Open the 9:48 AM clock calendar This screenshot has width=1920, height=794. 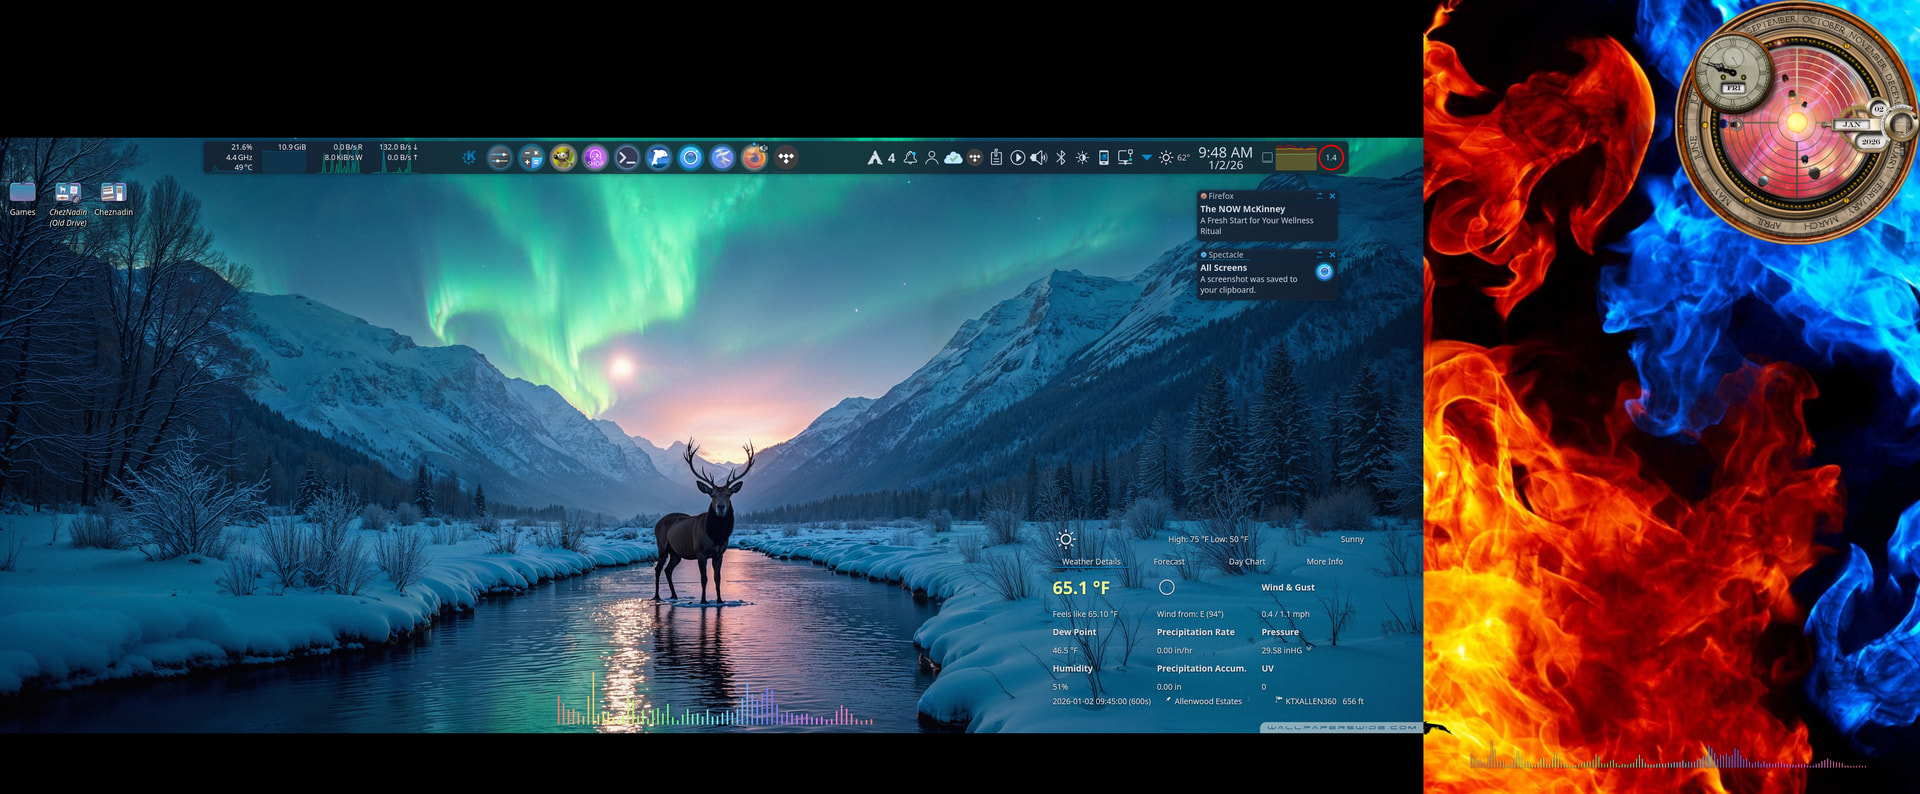[x=1225, y=158]
